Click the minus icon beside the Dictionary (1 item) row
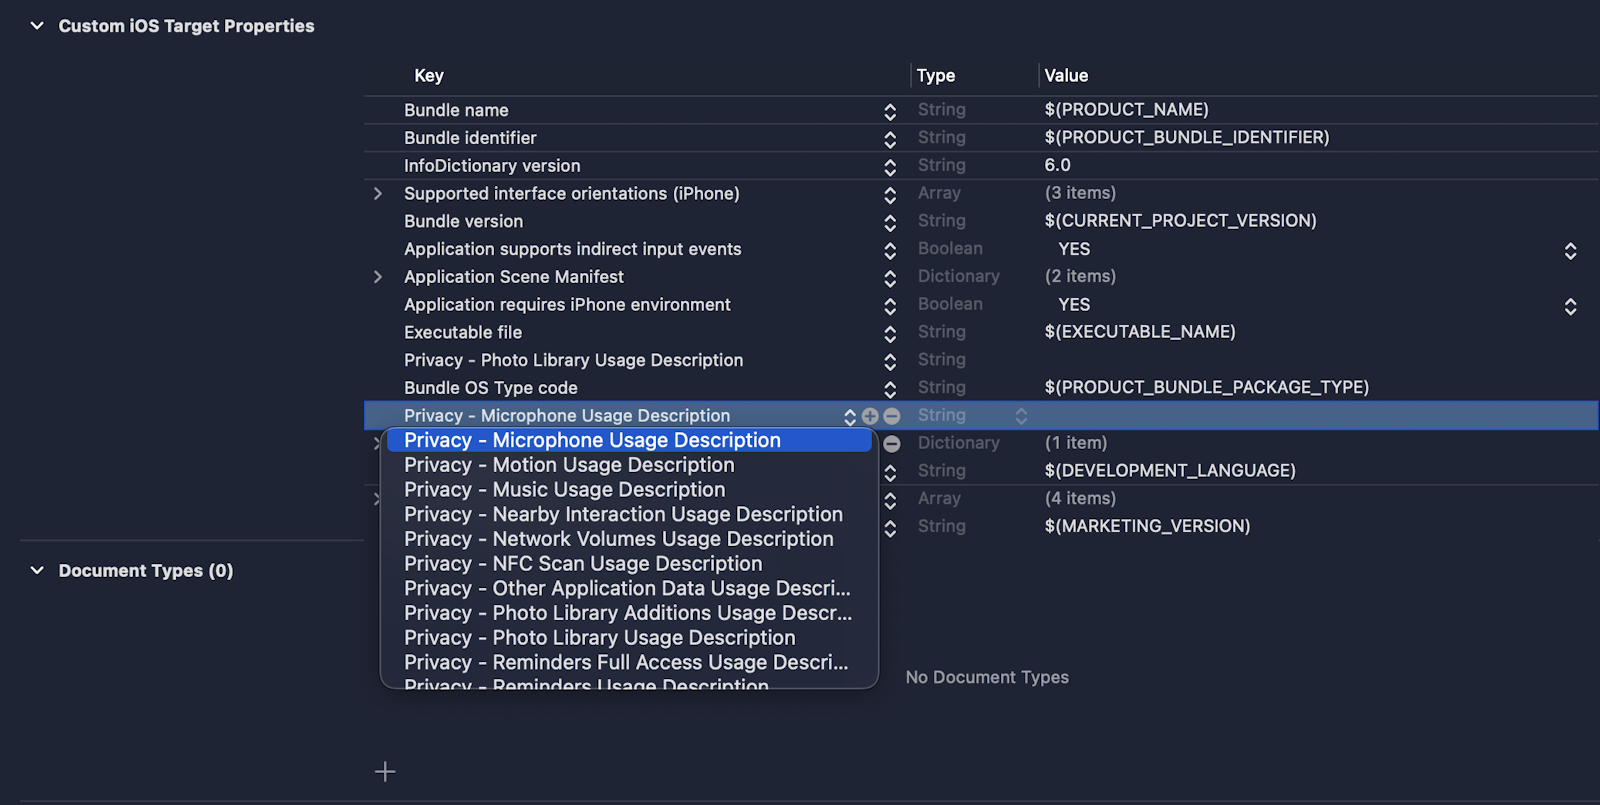This screenshot has width=1600, height=805. click(x=892, y=443)
